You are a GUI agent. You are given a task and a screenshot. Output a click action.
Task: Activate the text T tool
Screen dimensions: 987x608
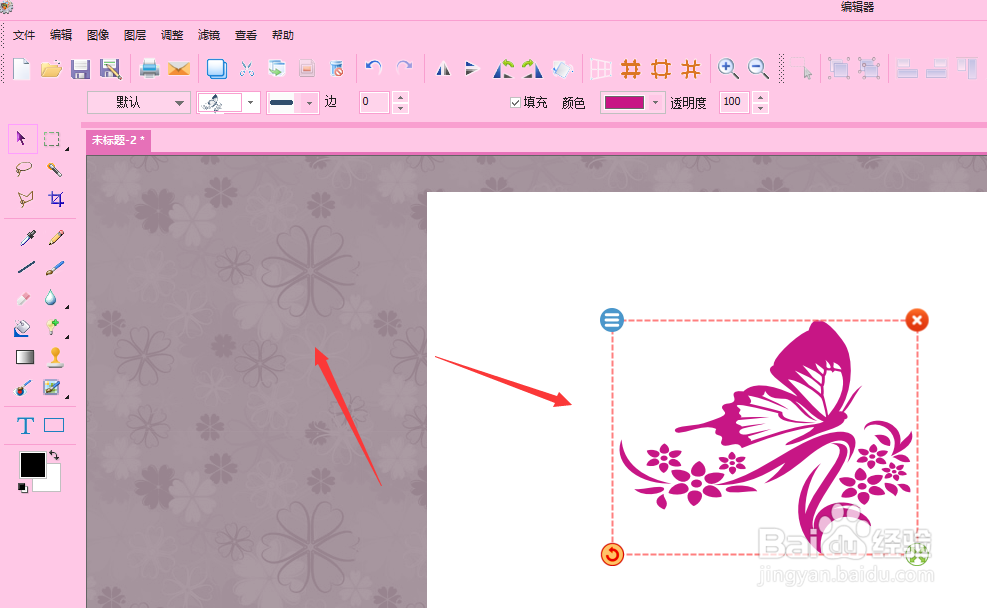point(25,426)
